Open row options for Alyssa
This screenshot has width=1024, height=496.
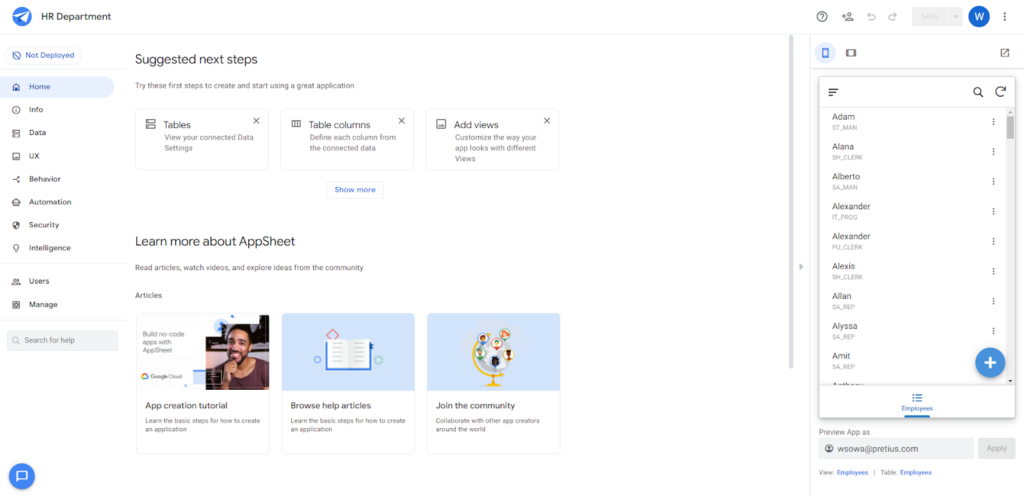click(x=993, y=331)
